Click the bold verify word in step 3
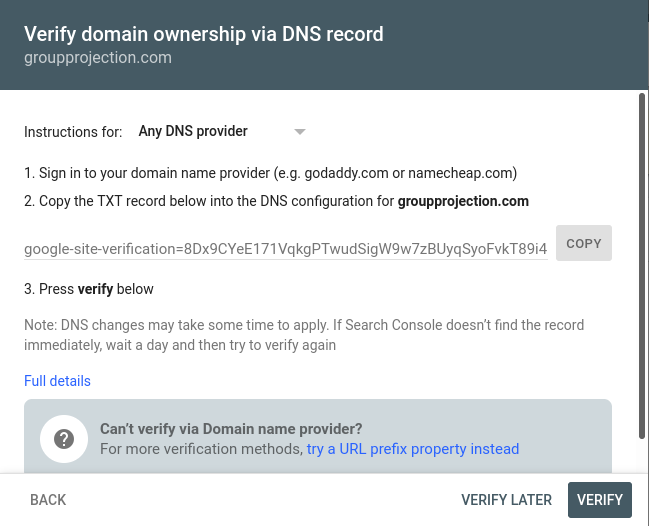The image size is (649, 526). [x=95, y=289]
